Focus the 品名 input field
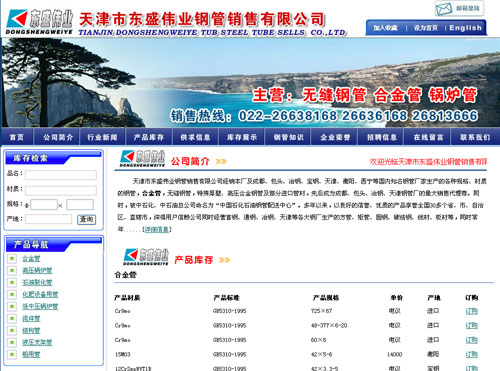This screenshot has height=371, width=500. [61, 175]
